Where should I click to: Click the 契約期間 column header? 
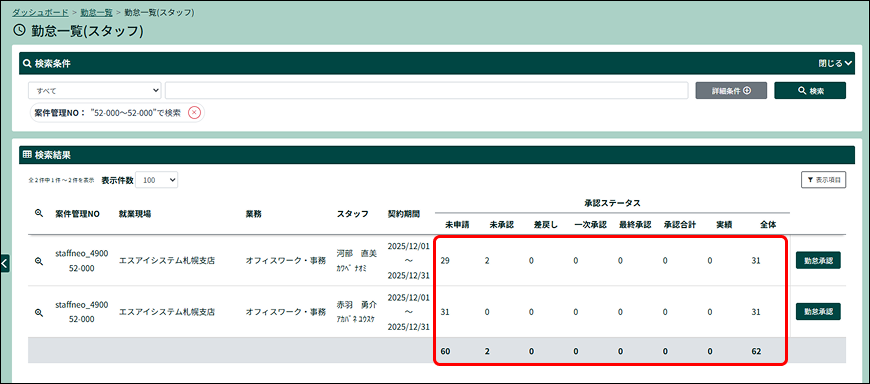coord(404,214)
